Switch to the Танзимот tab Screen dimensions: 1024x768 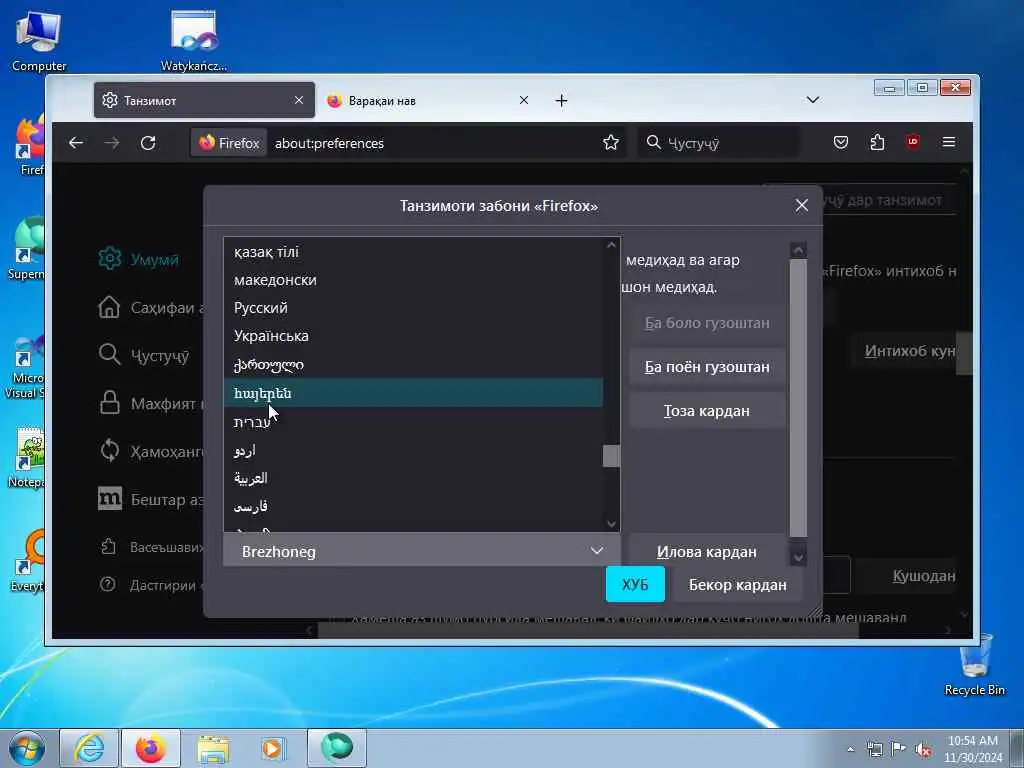pyautogui.click(x=204, y=101)
